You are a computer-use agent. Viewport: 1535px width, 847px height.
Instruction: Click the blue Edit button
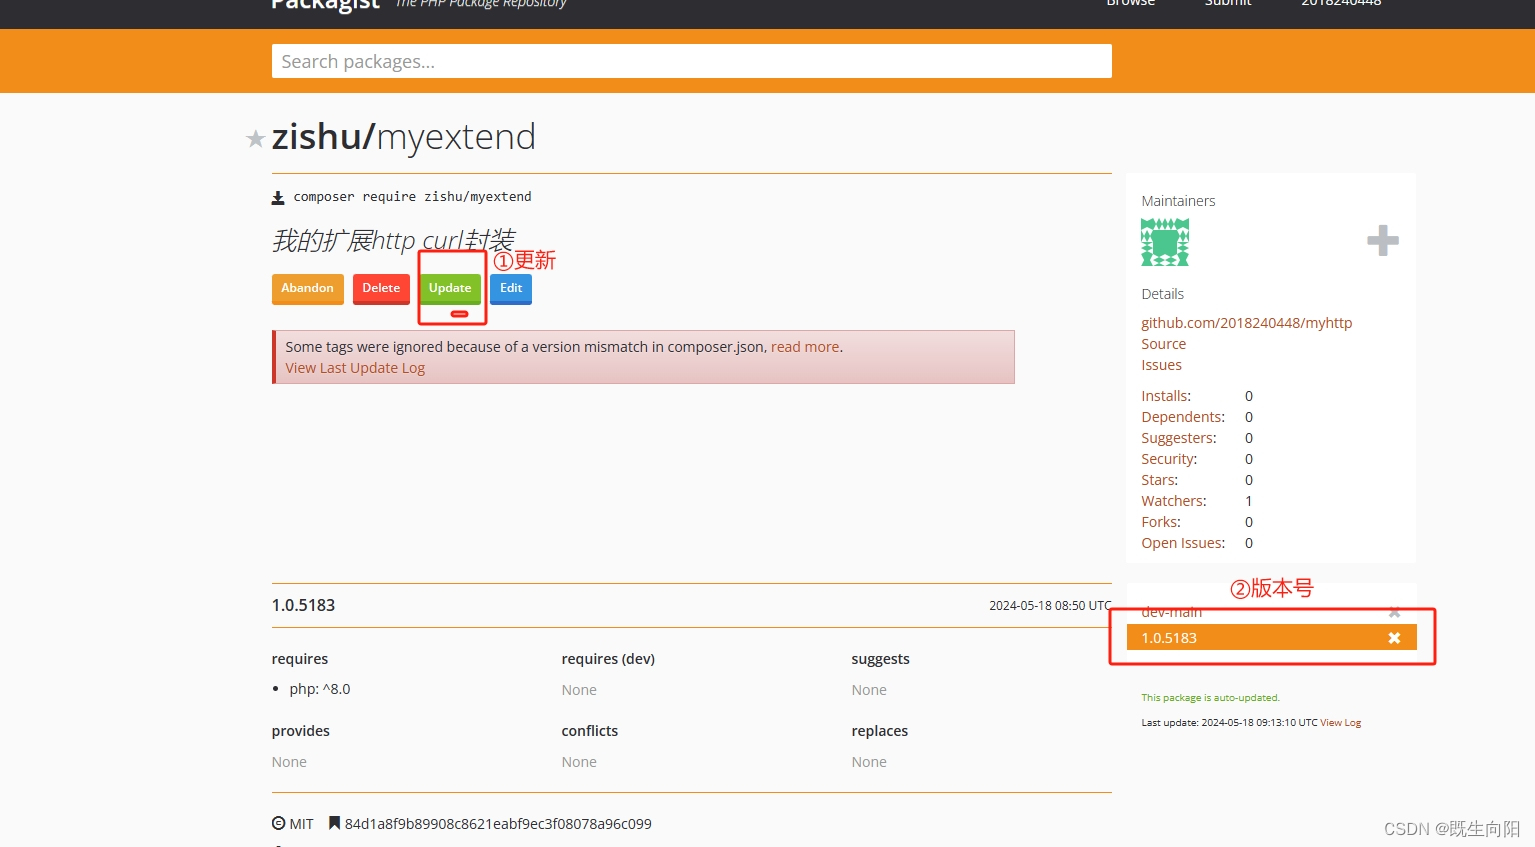511,288
